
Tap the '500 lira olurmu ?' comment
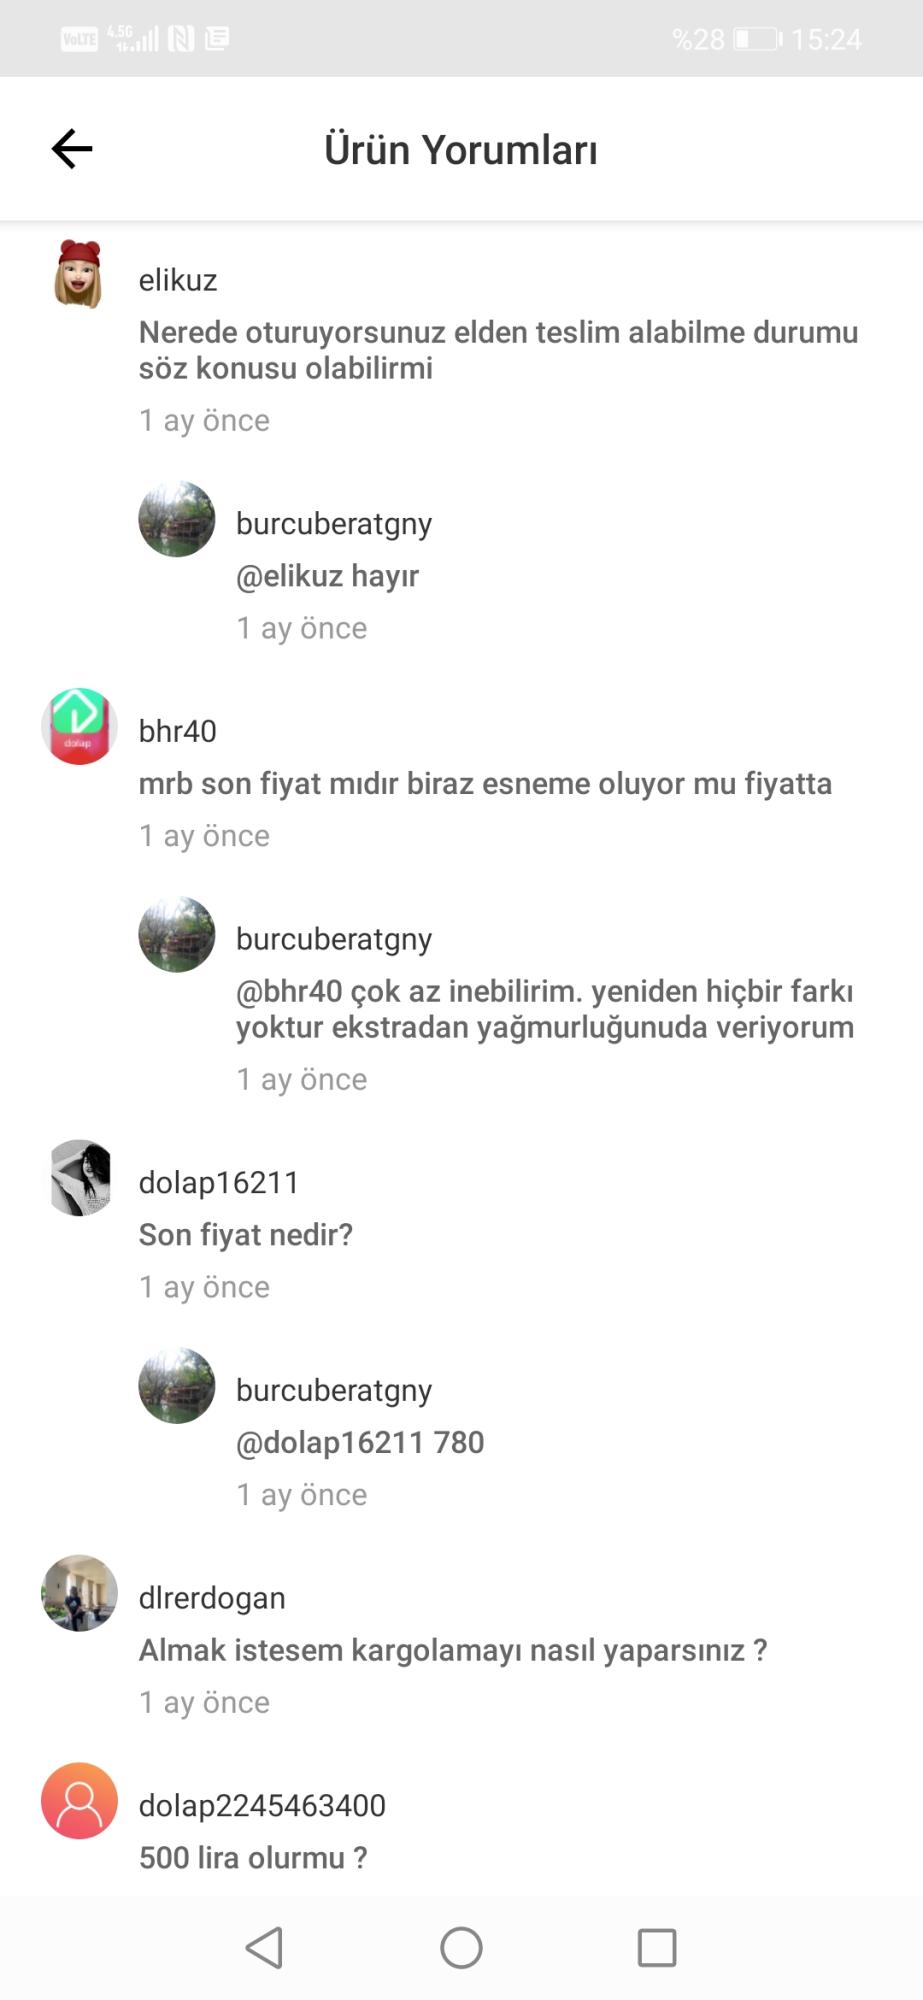tap(253, 1858)
